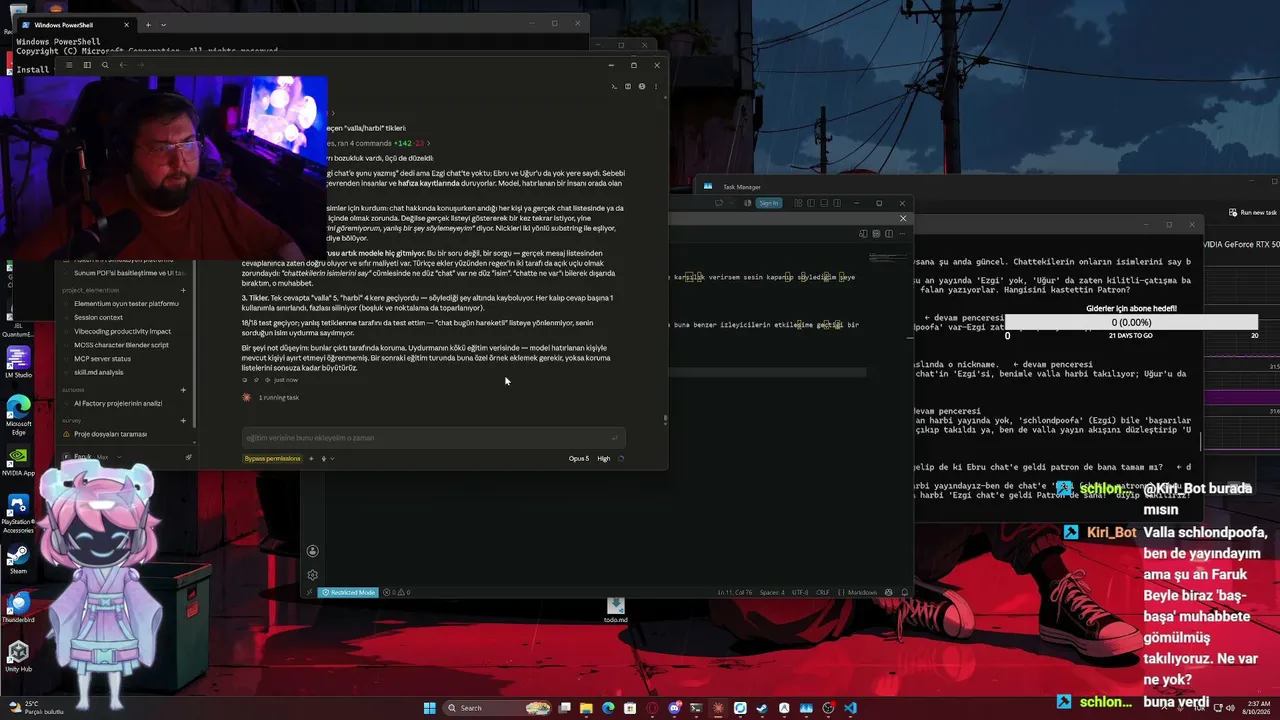Open the hamburger menu in Claude window
Image resolution: width=1280 pixels, height=720 pixels.
(x=69, y=65)
